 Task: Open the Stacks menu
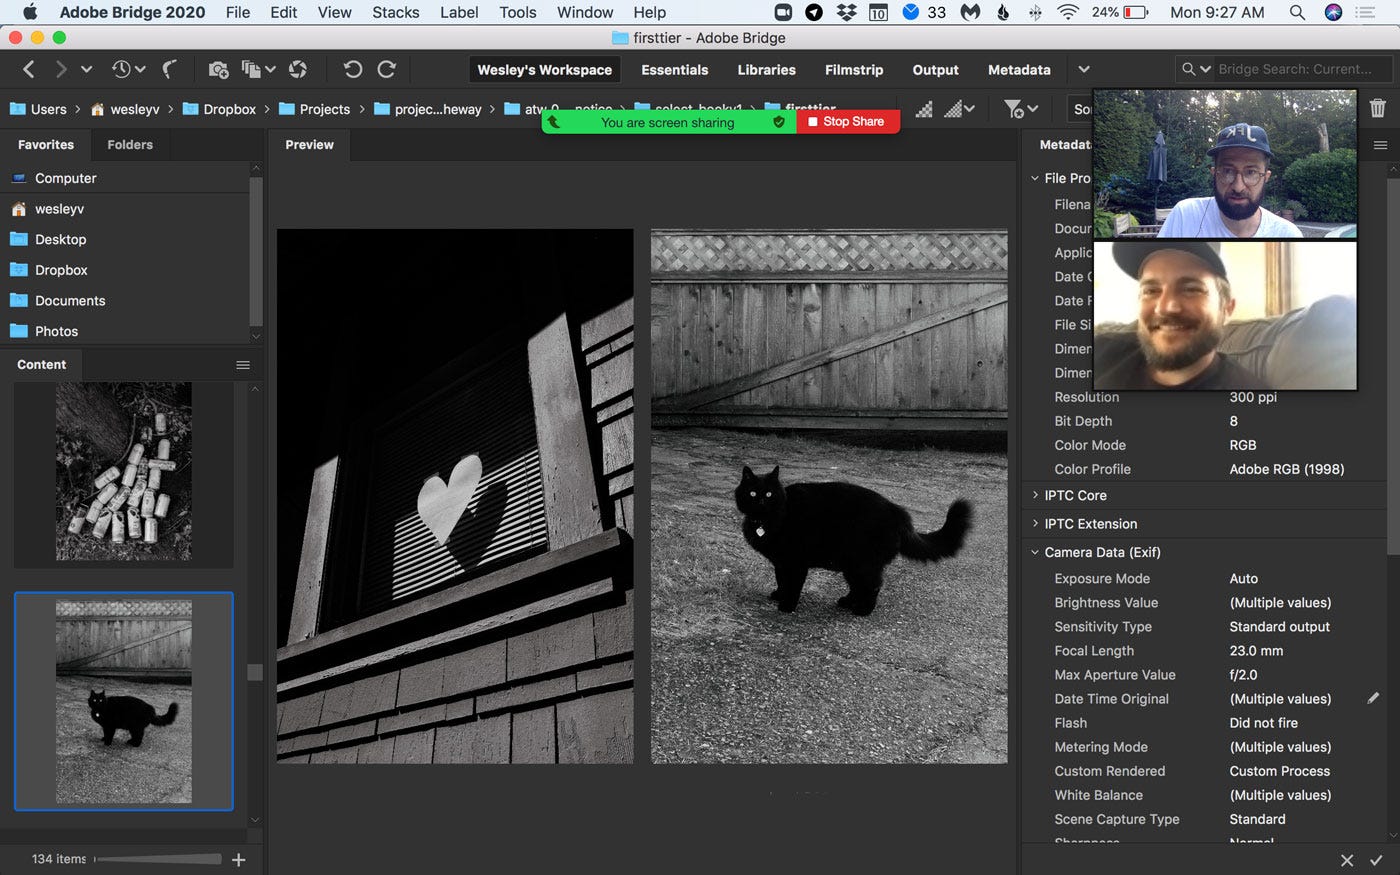(x=395, y=12)
